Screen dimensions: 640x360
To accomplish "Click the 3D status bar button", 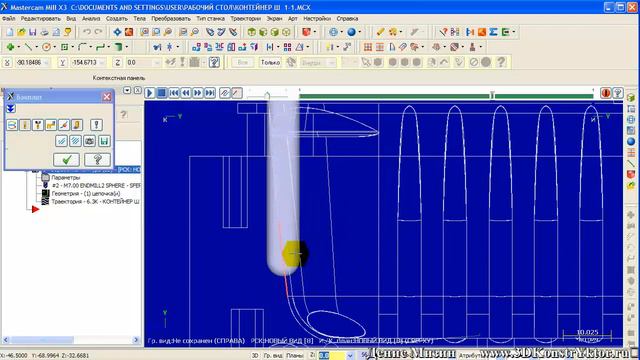I will 255,356.
